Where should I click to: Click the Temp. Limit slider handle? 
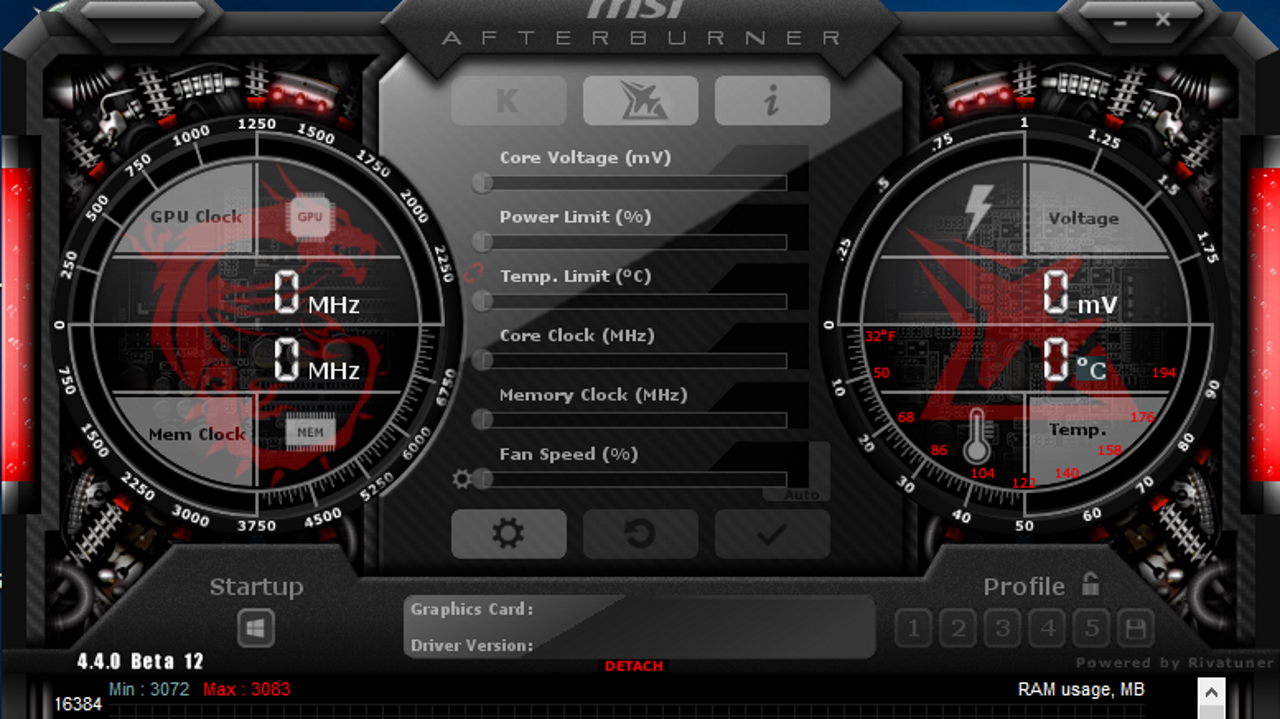pyautogui.click(x=482, y=301)
